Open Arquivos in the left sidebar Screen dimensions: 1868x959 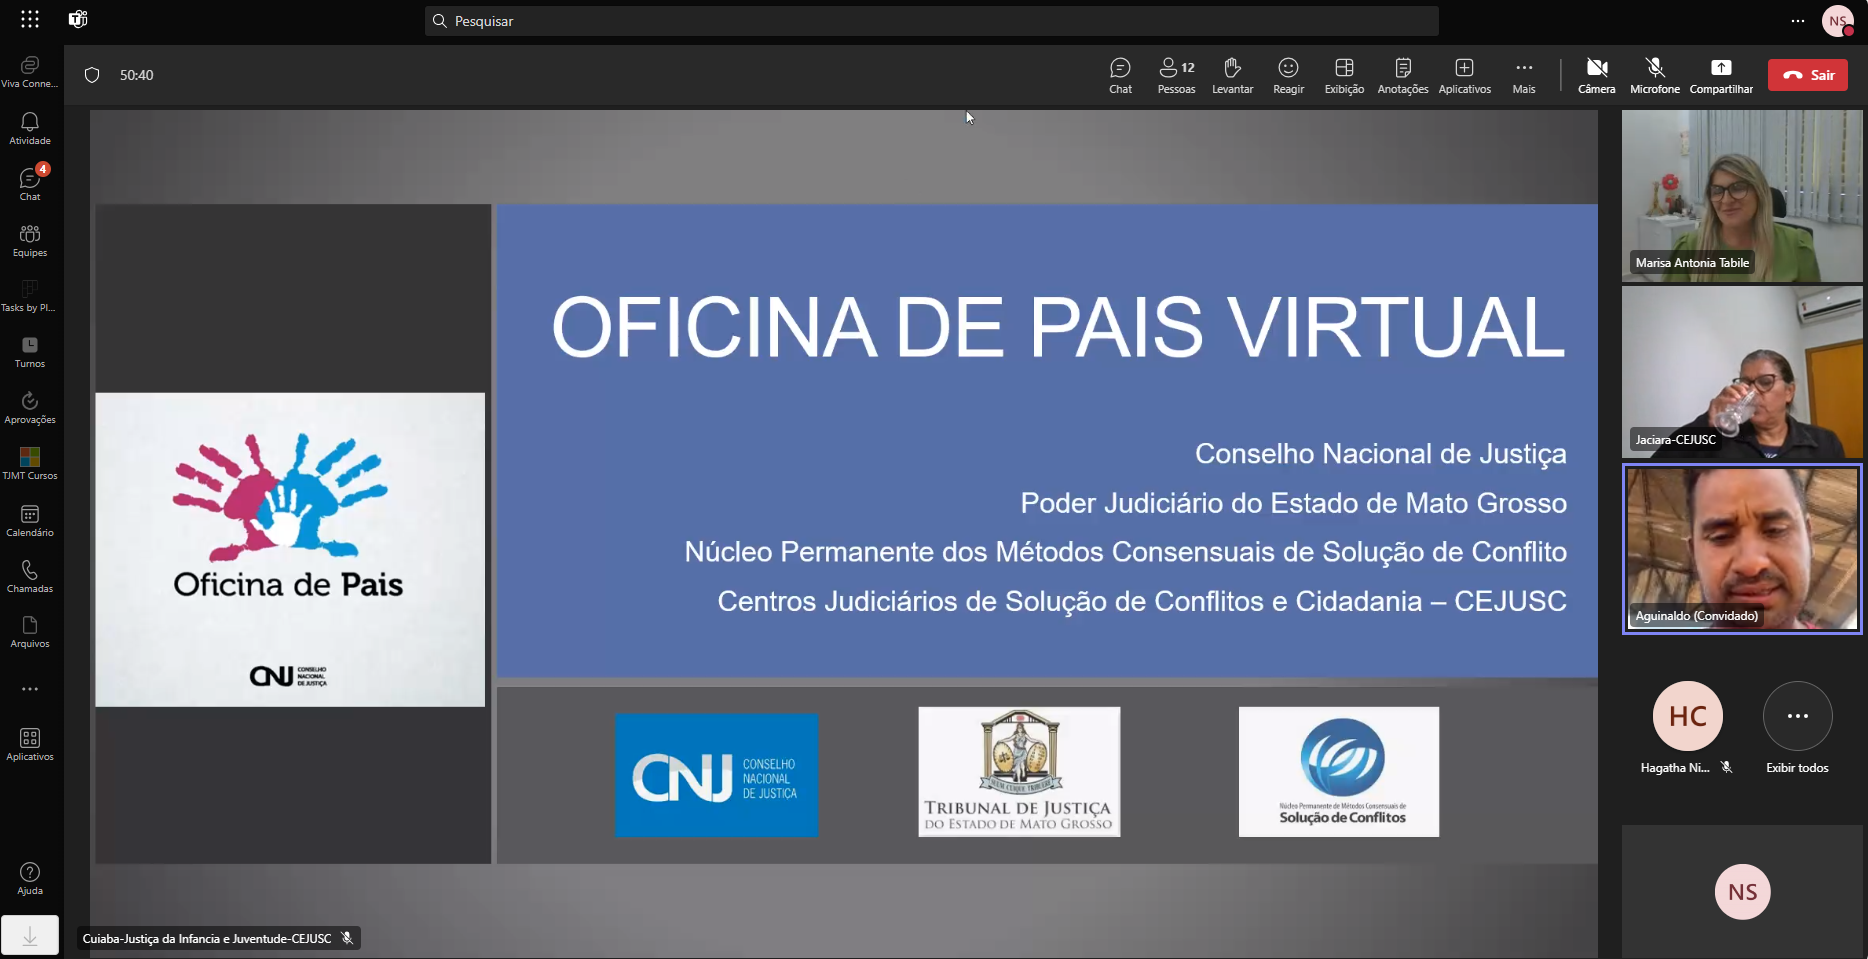[30, 631]
